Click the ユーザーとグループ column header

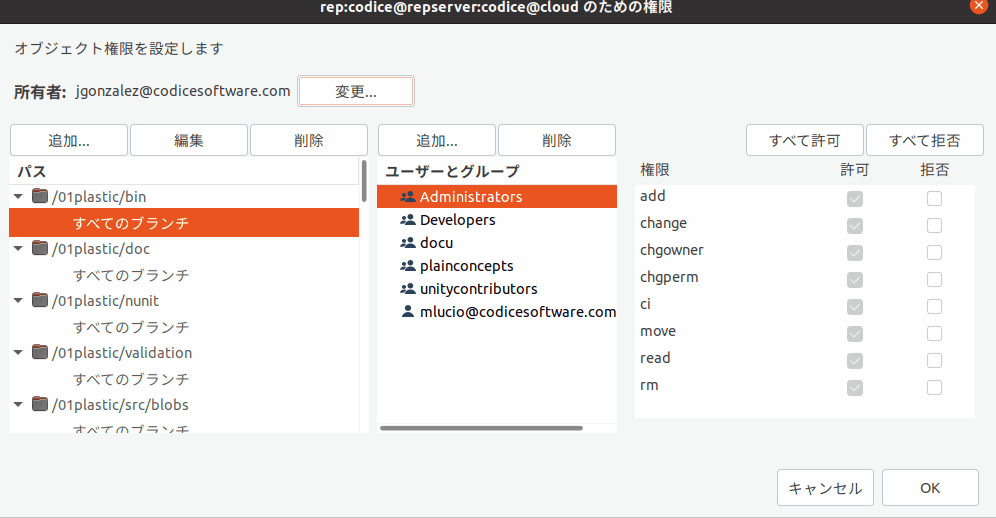497,171
